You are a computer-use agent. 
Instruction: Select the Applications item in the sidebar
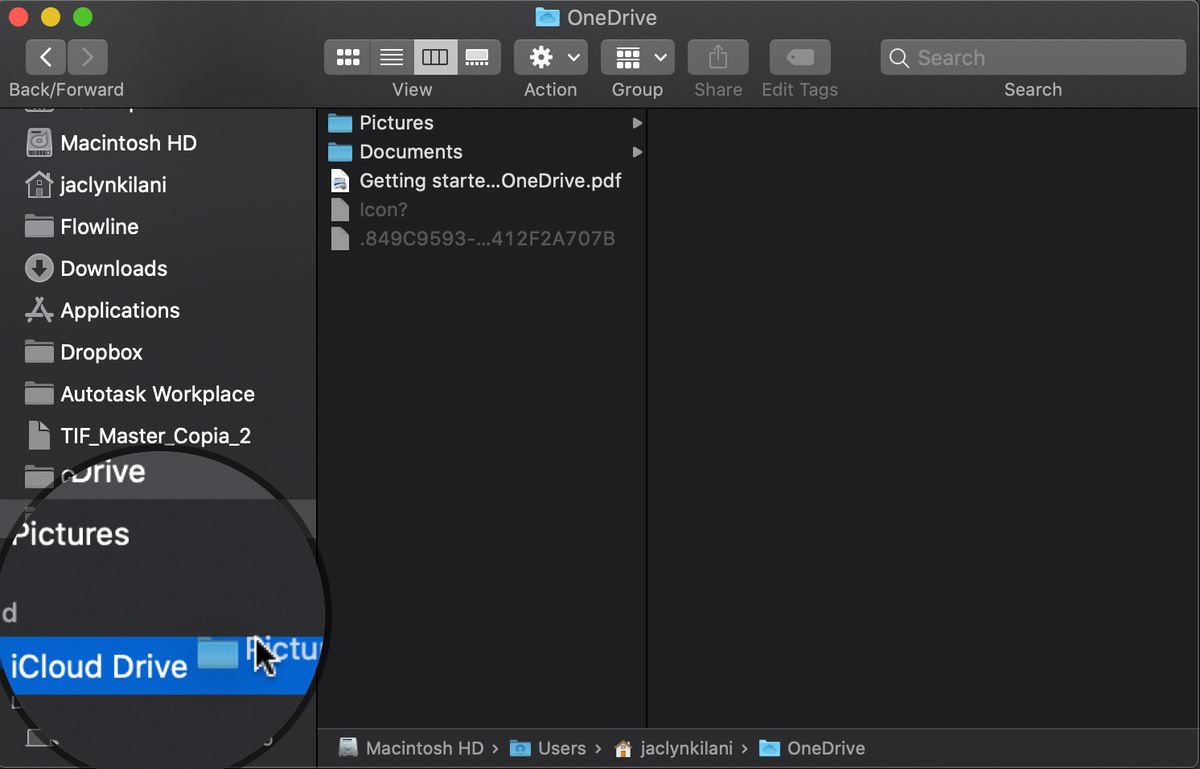118,310
